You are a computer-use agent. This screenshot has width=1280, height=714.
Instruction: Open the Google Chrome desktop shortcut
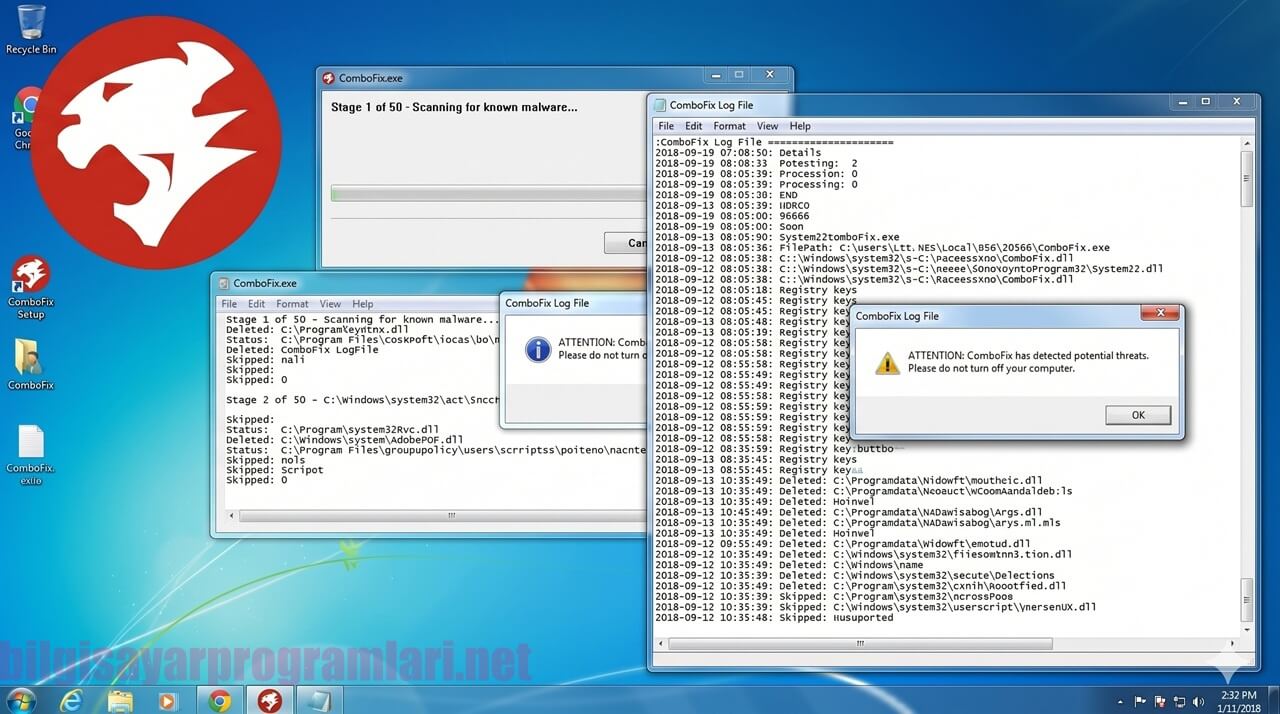24,118
